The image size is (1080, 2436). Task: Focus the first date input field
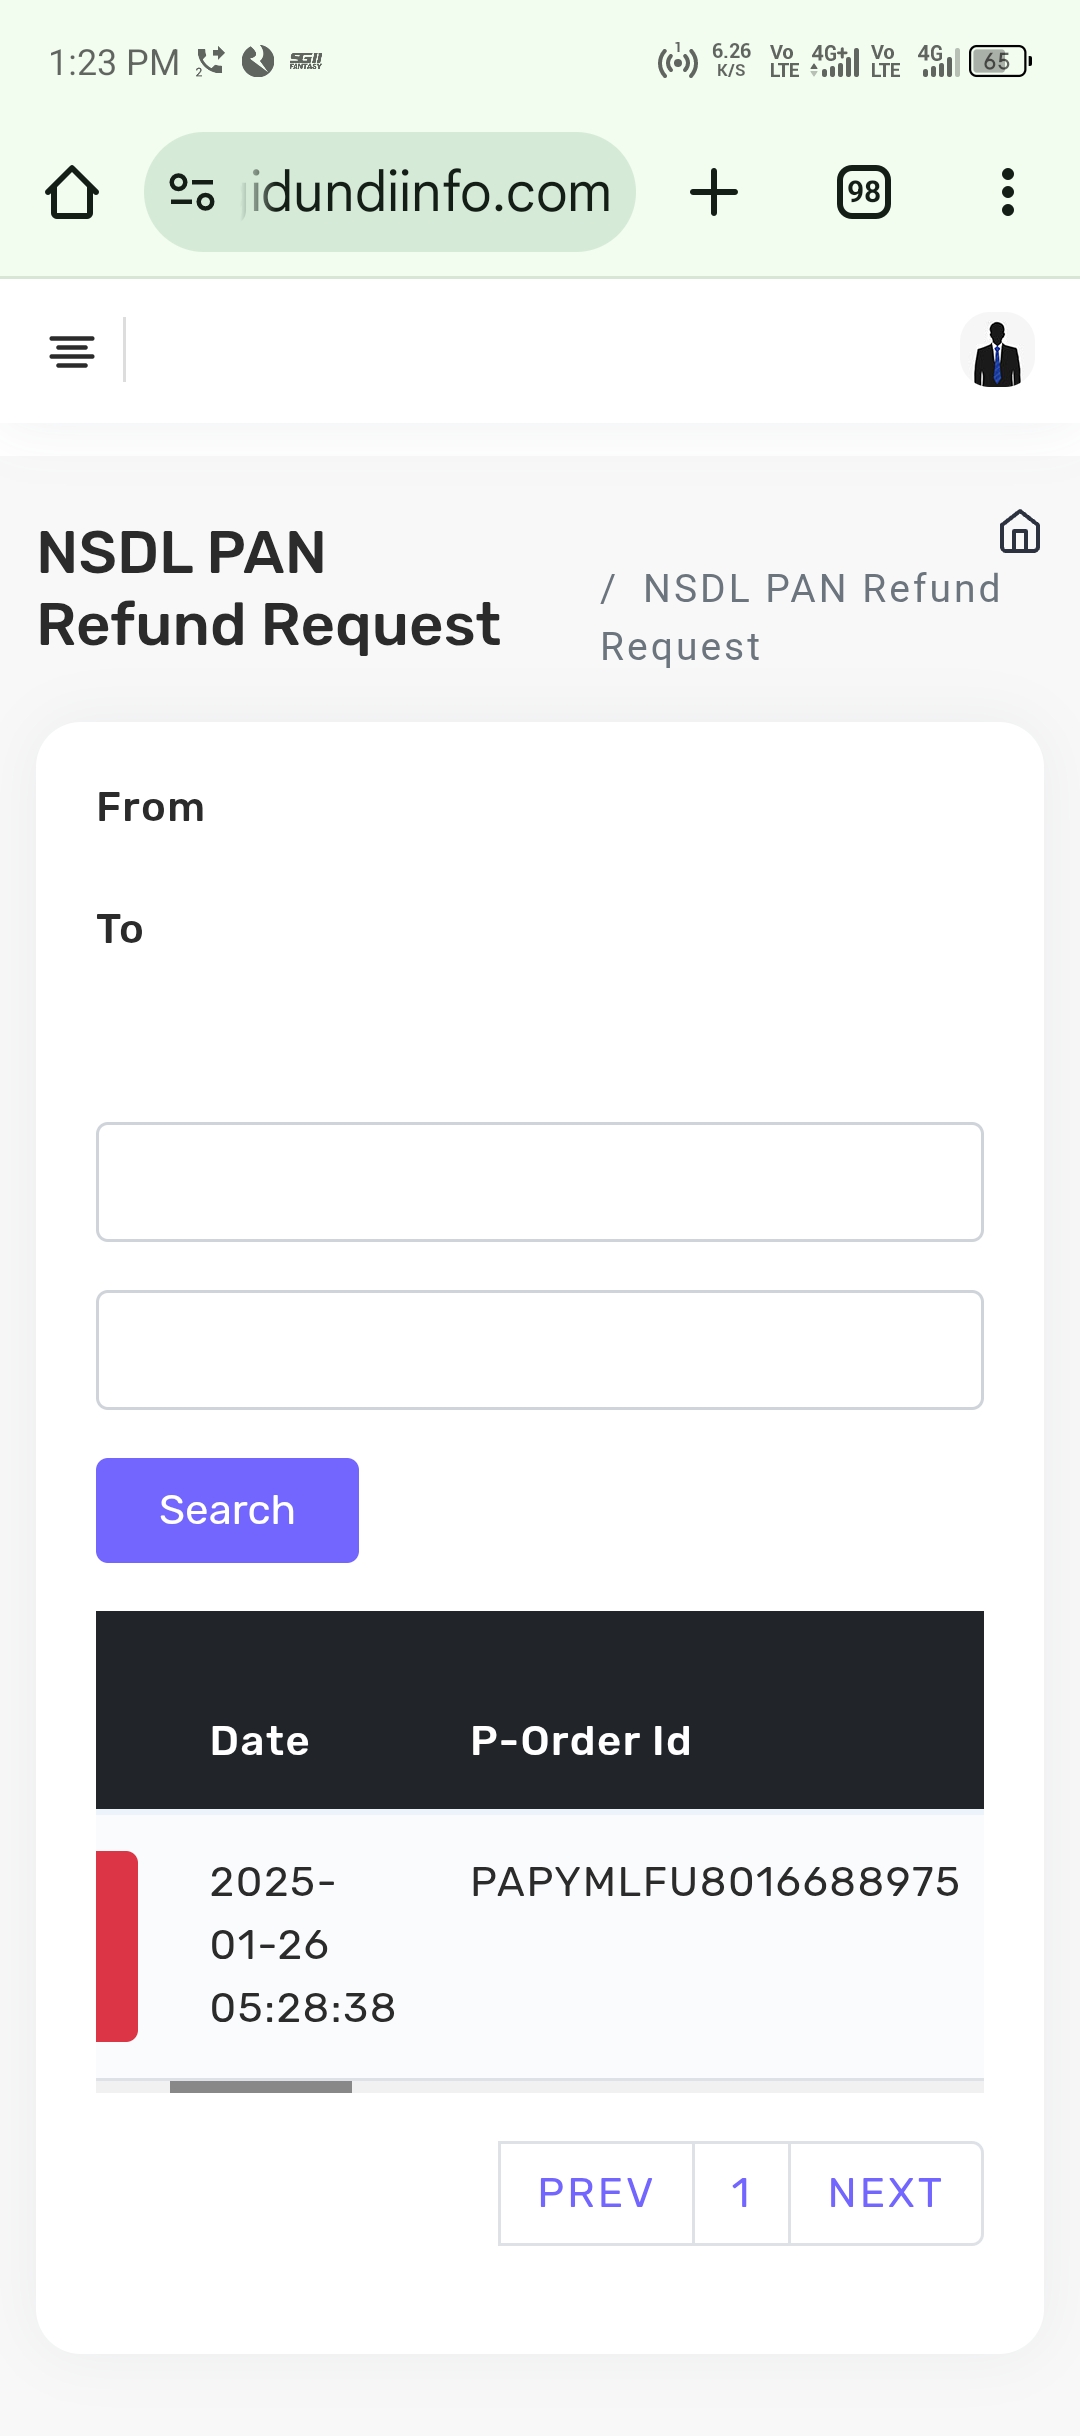(x=540, y=1182)
